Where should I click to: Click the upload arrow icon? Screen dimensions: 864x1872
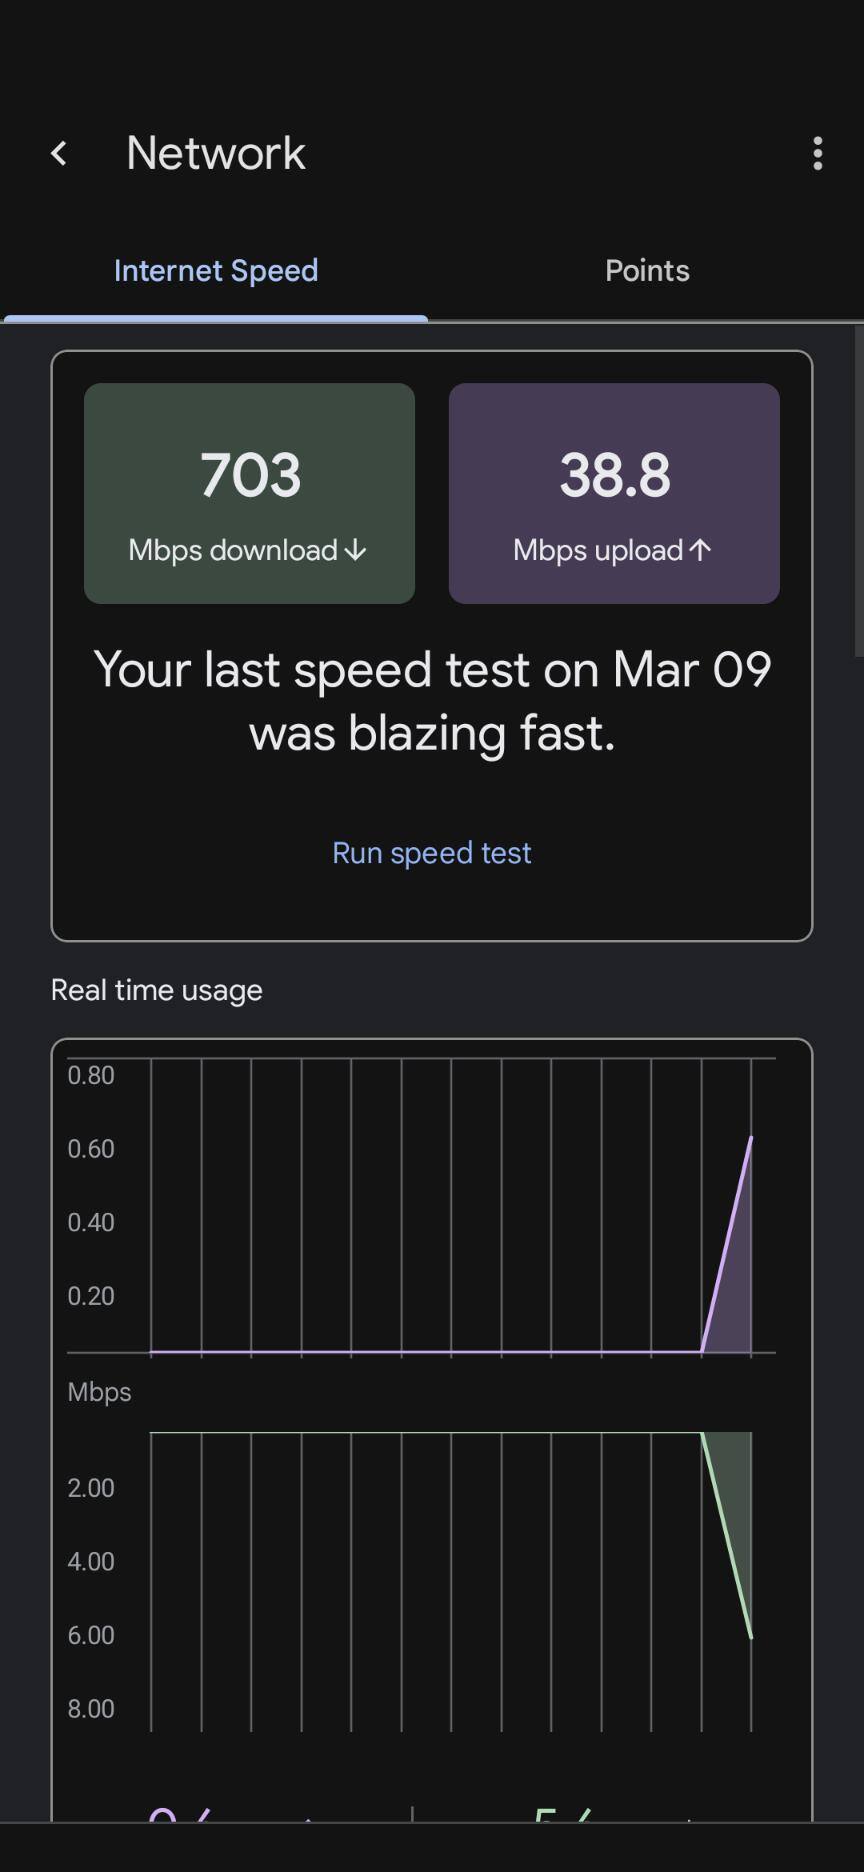(700, 549)
